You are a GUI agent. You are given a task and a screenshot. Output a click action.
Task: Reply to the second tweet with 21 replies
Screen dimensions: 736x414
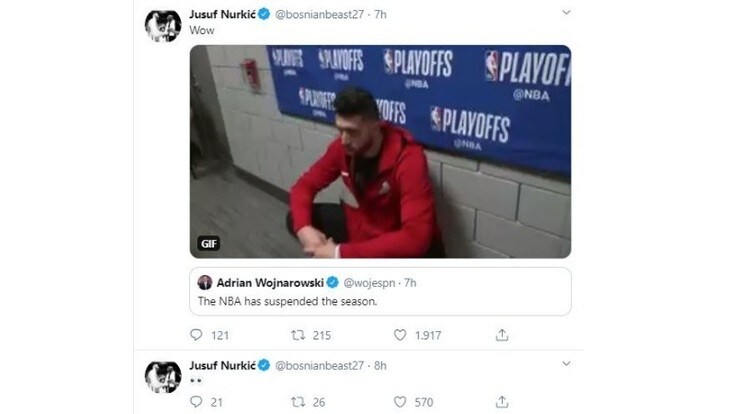click(196, 402)
